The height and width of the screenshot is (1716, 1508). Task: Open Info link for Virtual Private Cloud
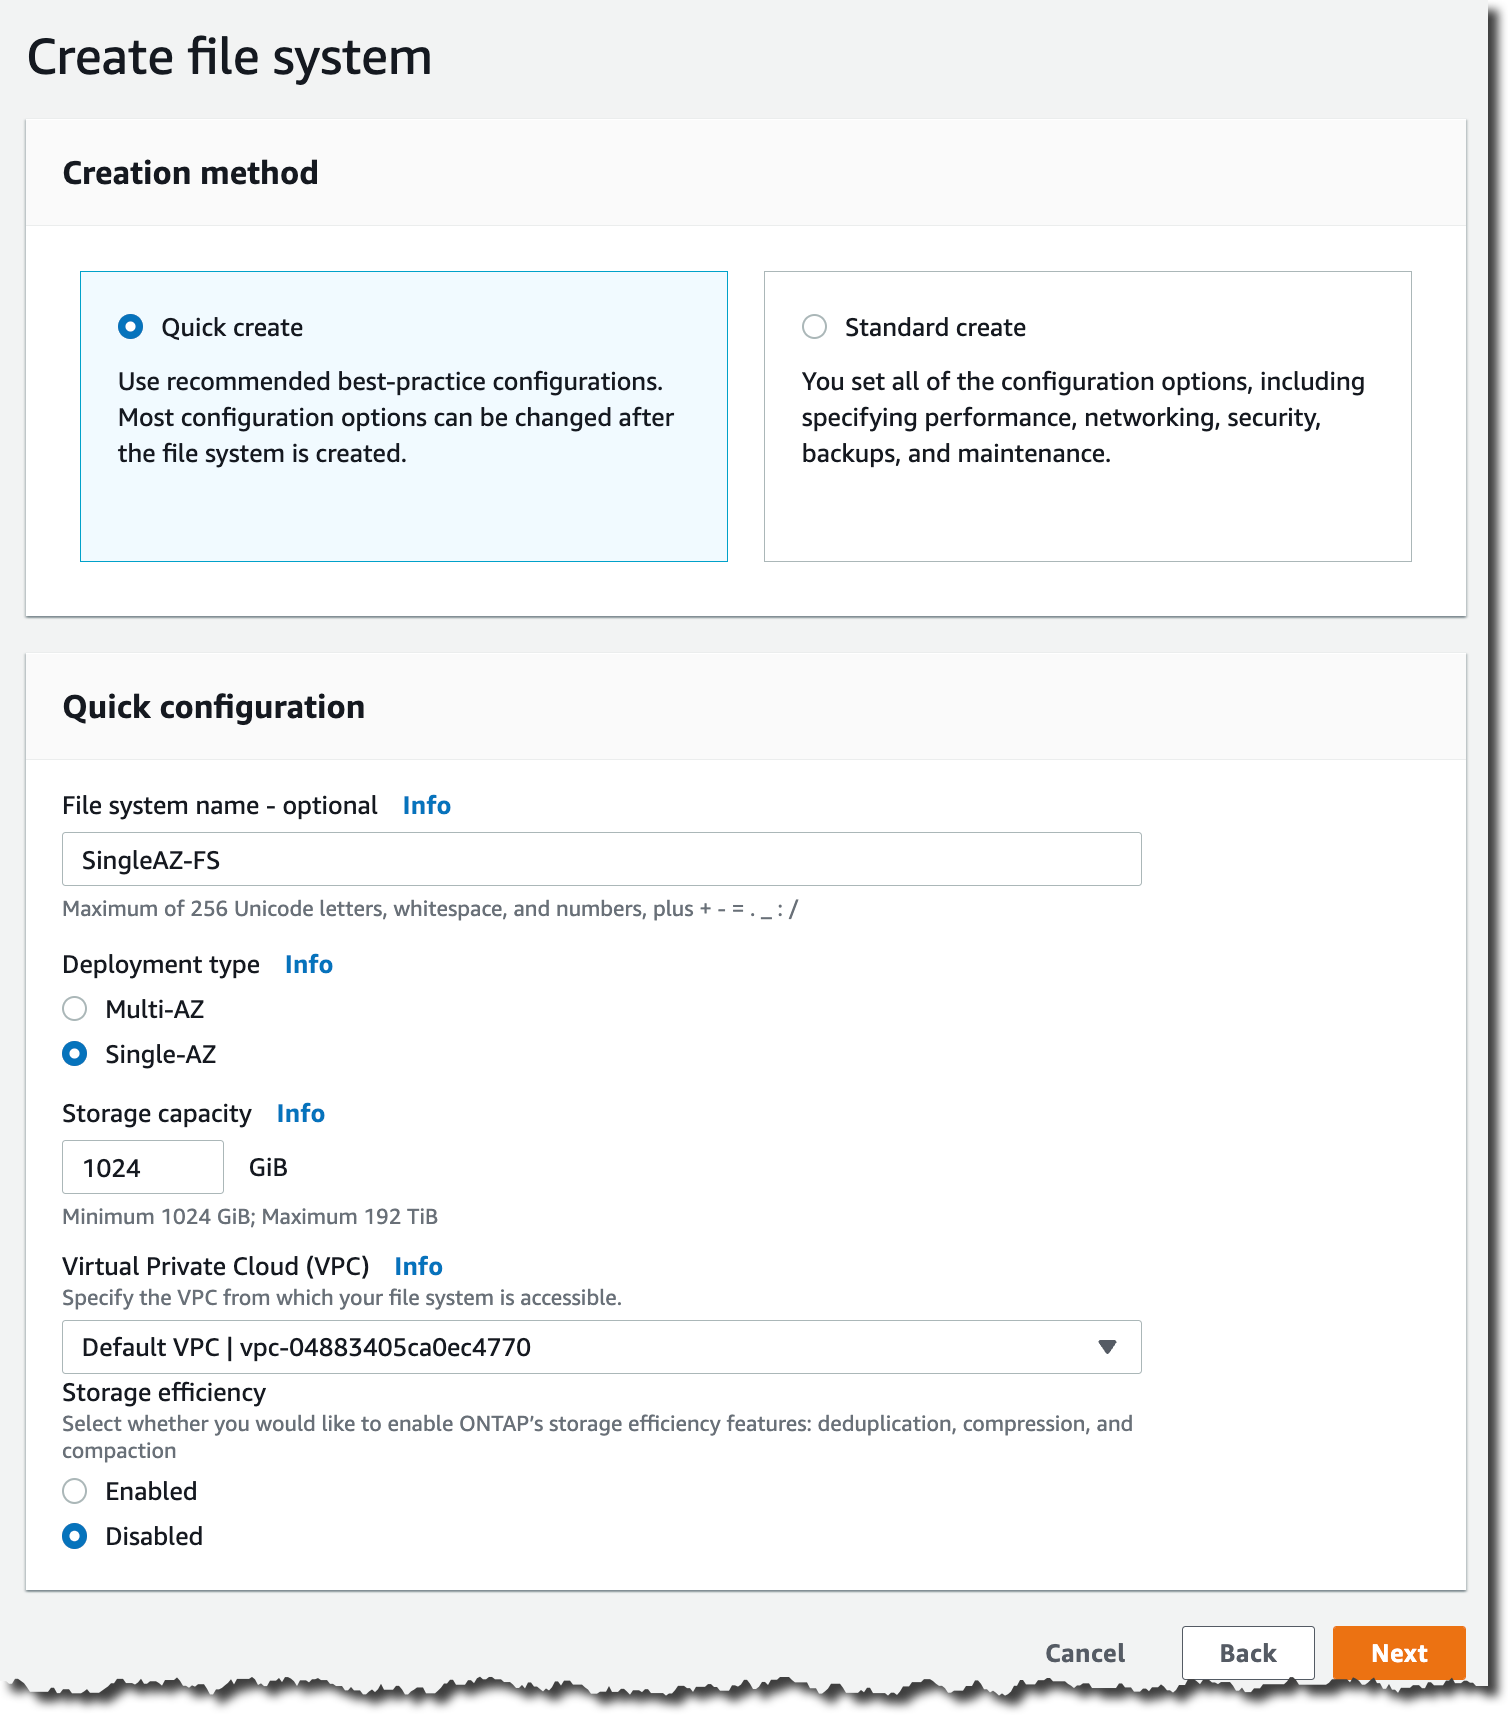(x=418, y=1267)
